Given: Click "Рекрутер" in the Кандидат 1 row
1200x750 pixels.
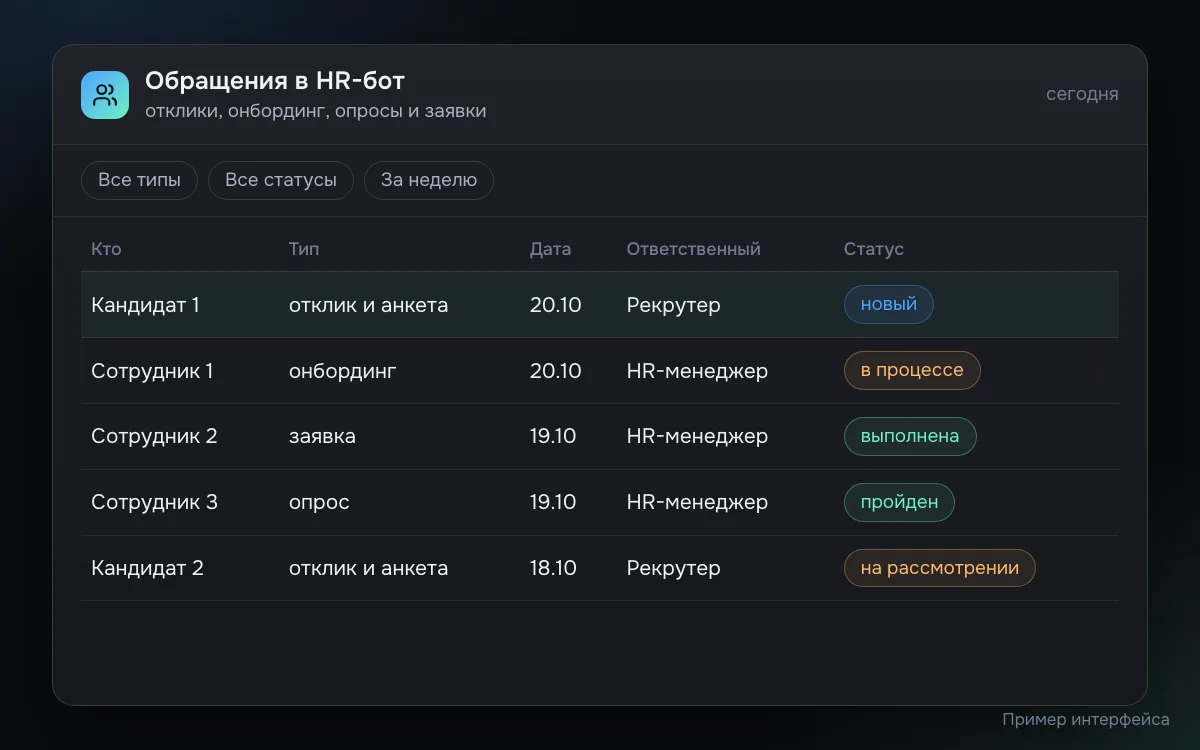Looking at the screenshot, I should (x=674, y=305).
